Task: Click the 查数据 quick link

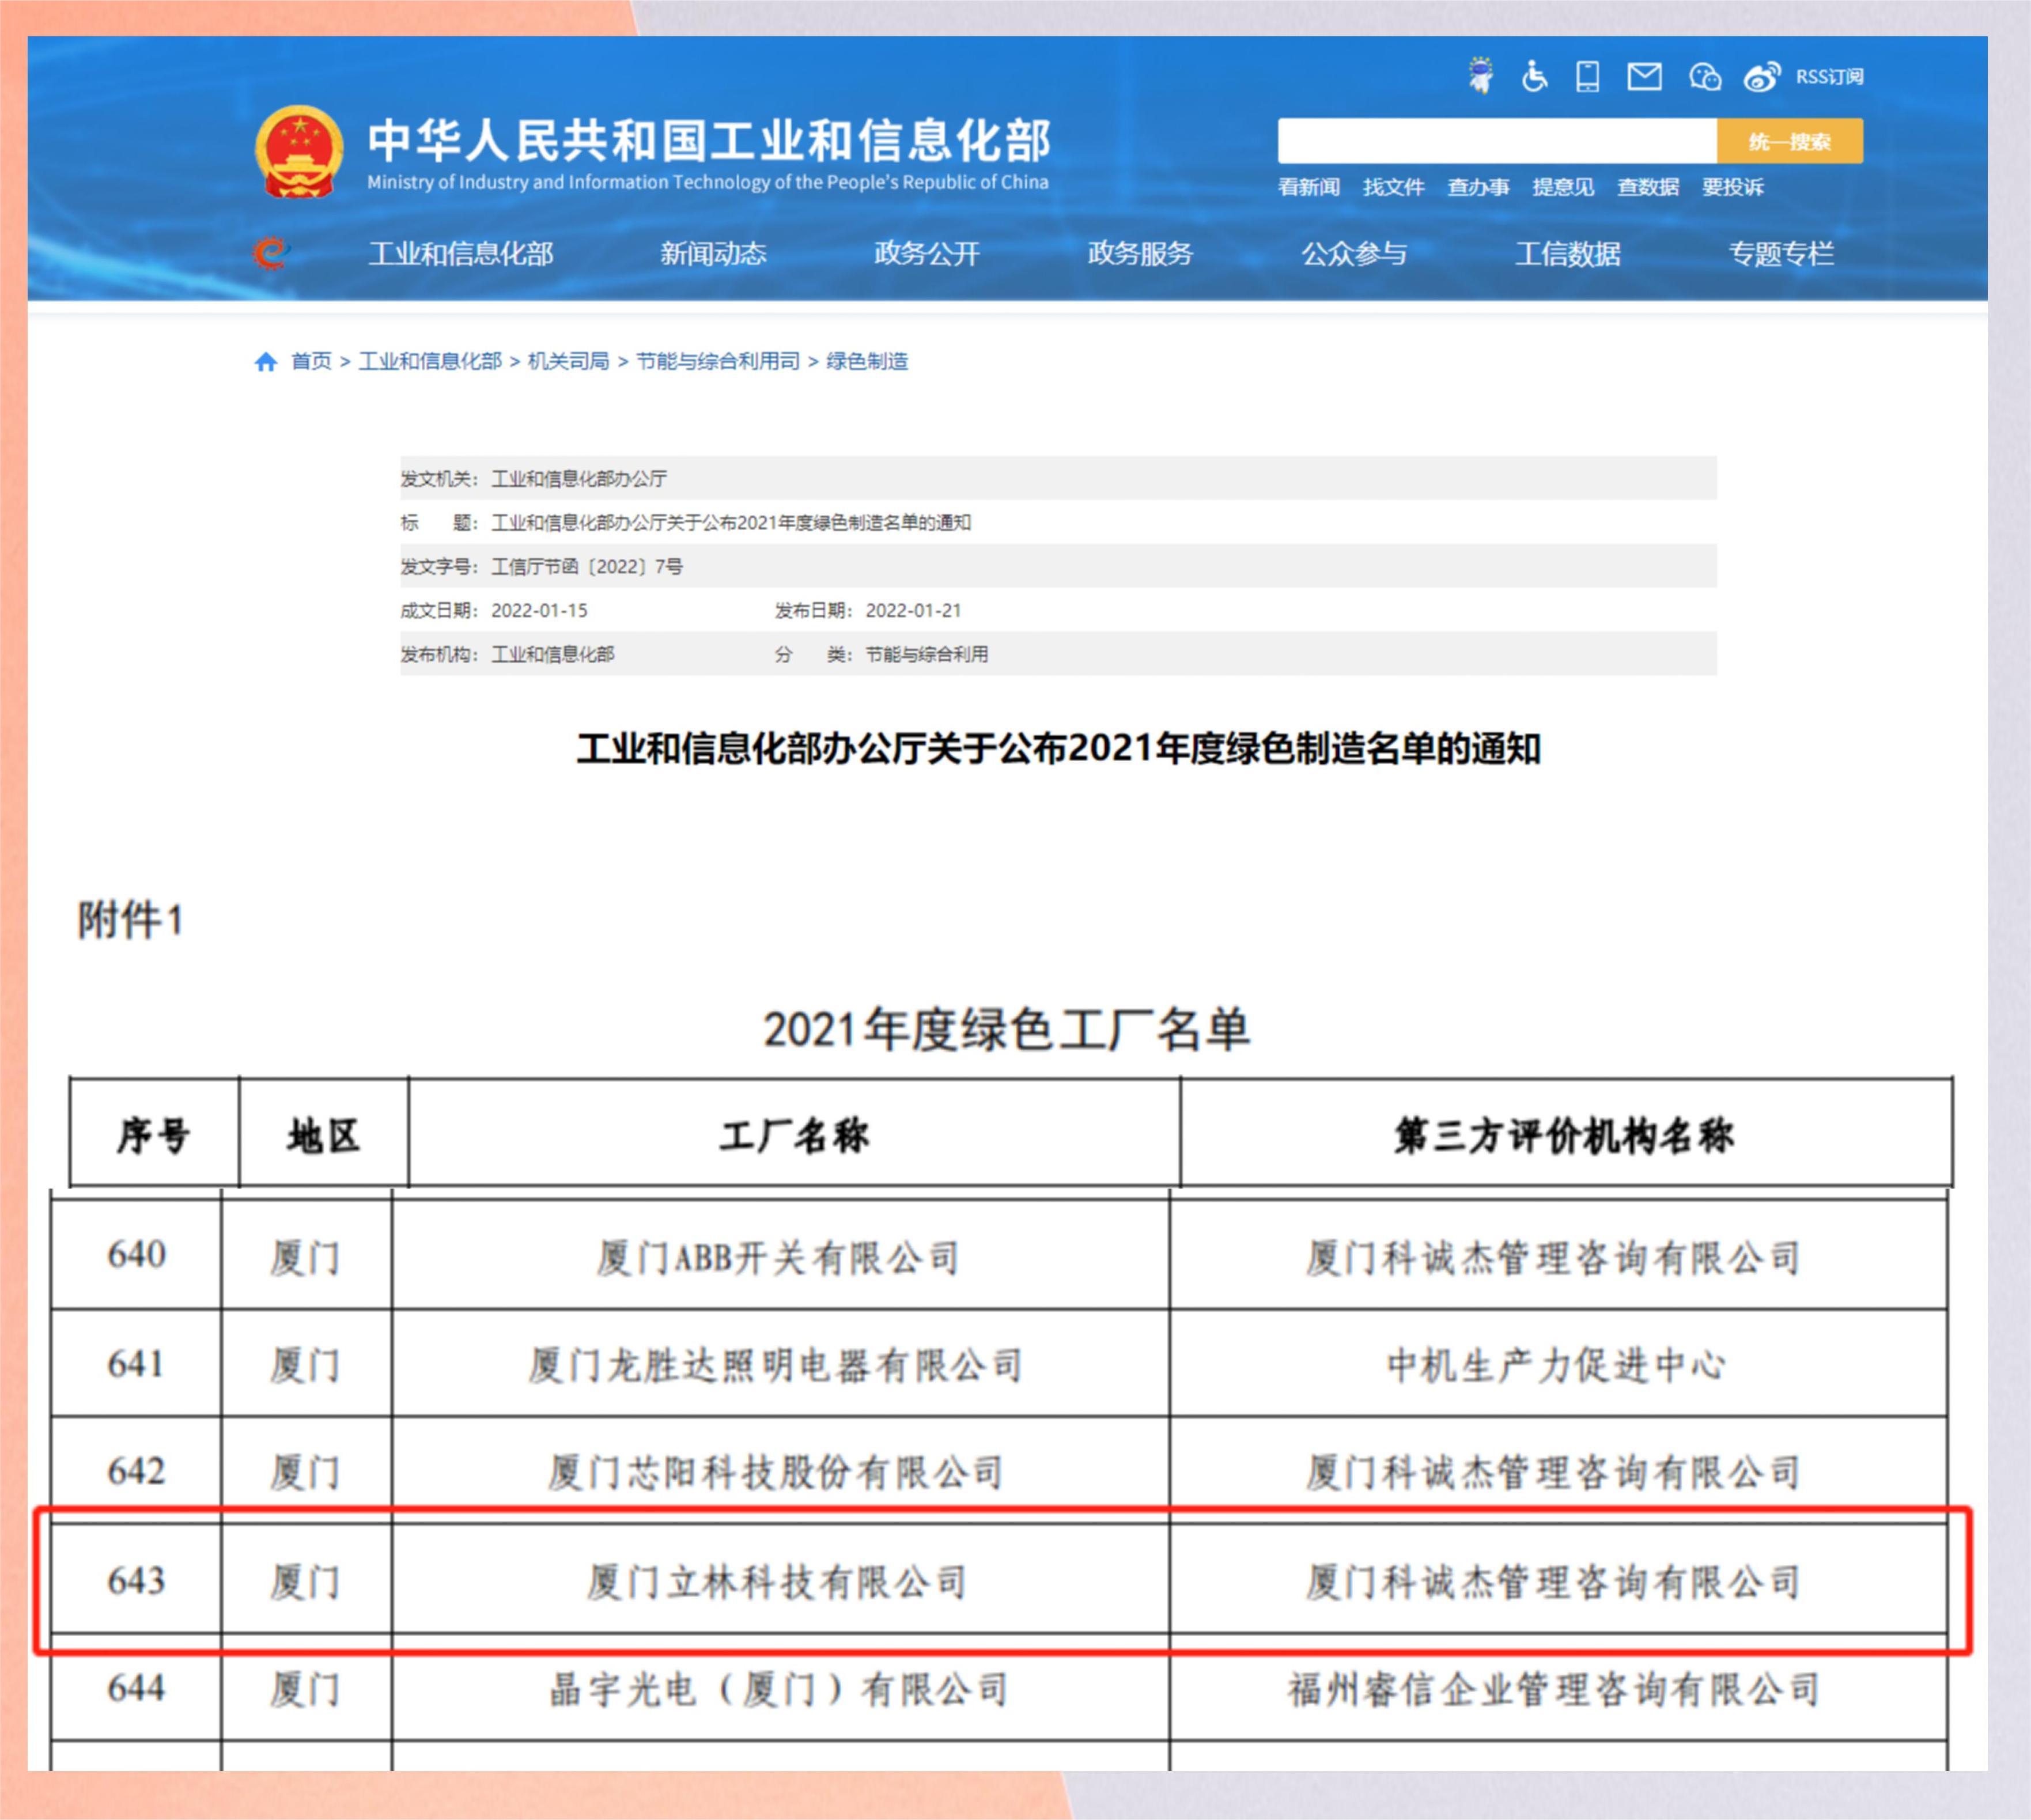Action: click(1648, 187)
